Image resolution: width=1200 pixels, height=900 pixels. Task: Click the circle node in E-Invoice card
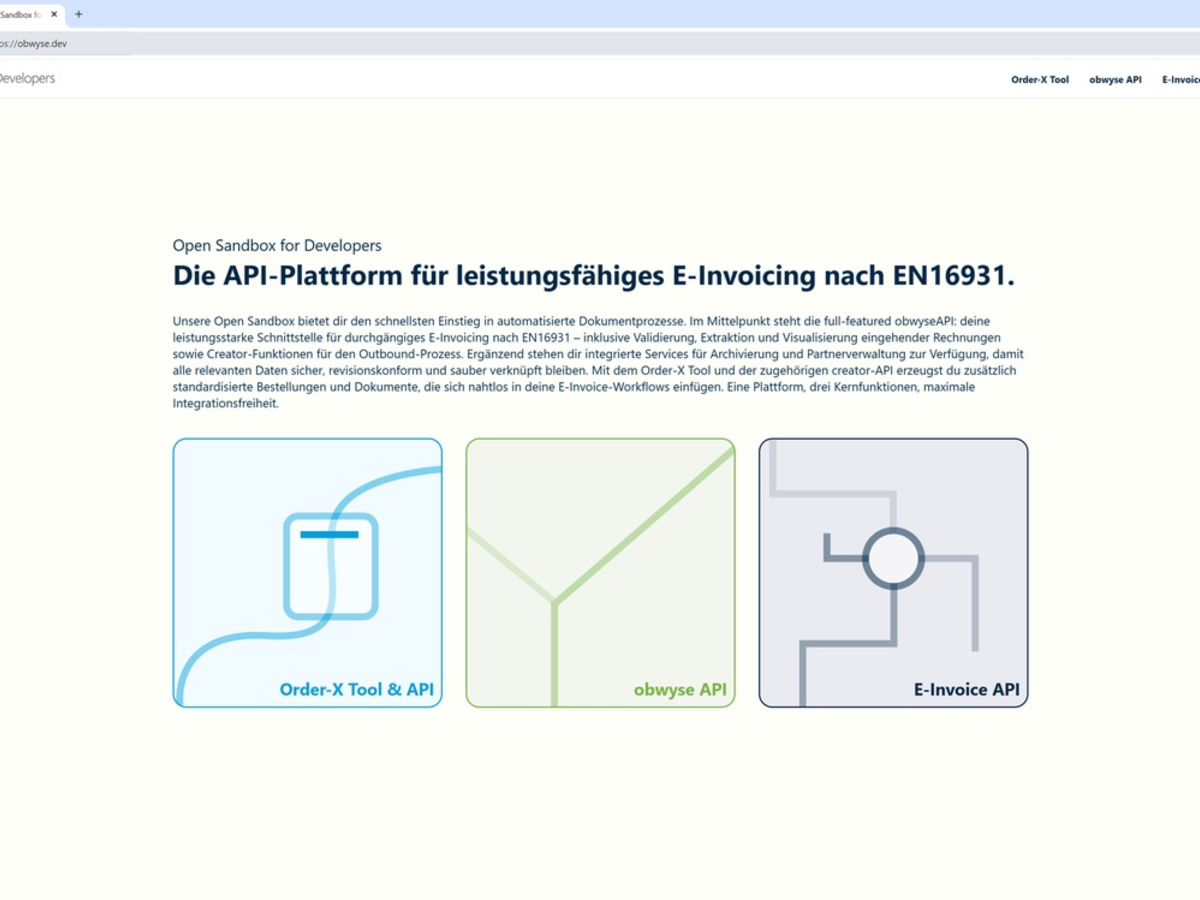(x=893, y=558)
